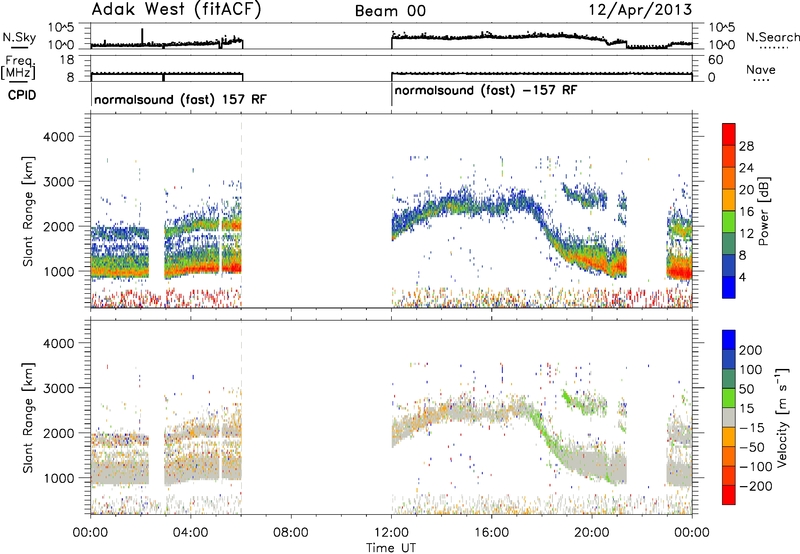Viewport: 800px width, 554px height.
Task: Click the "60" tick of the Nave axis
Action: [x=715, y=60]
